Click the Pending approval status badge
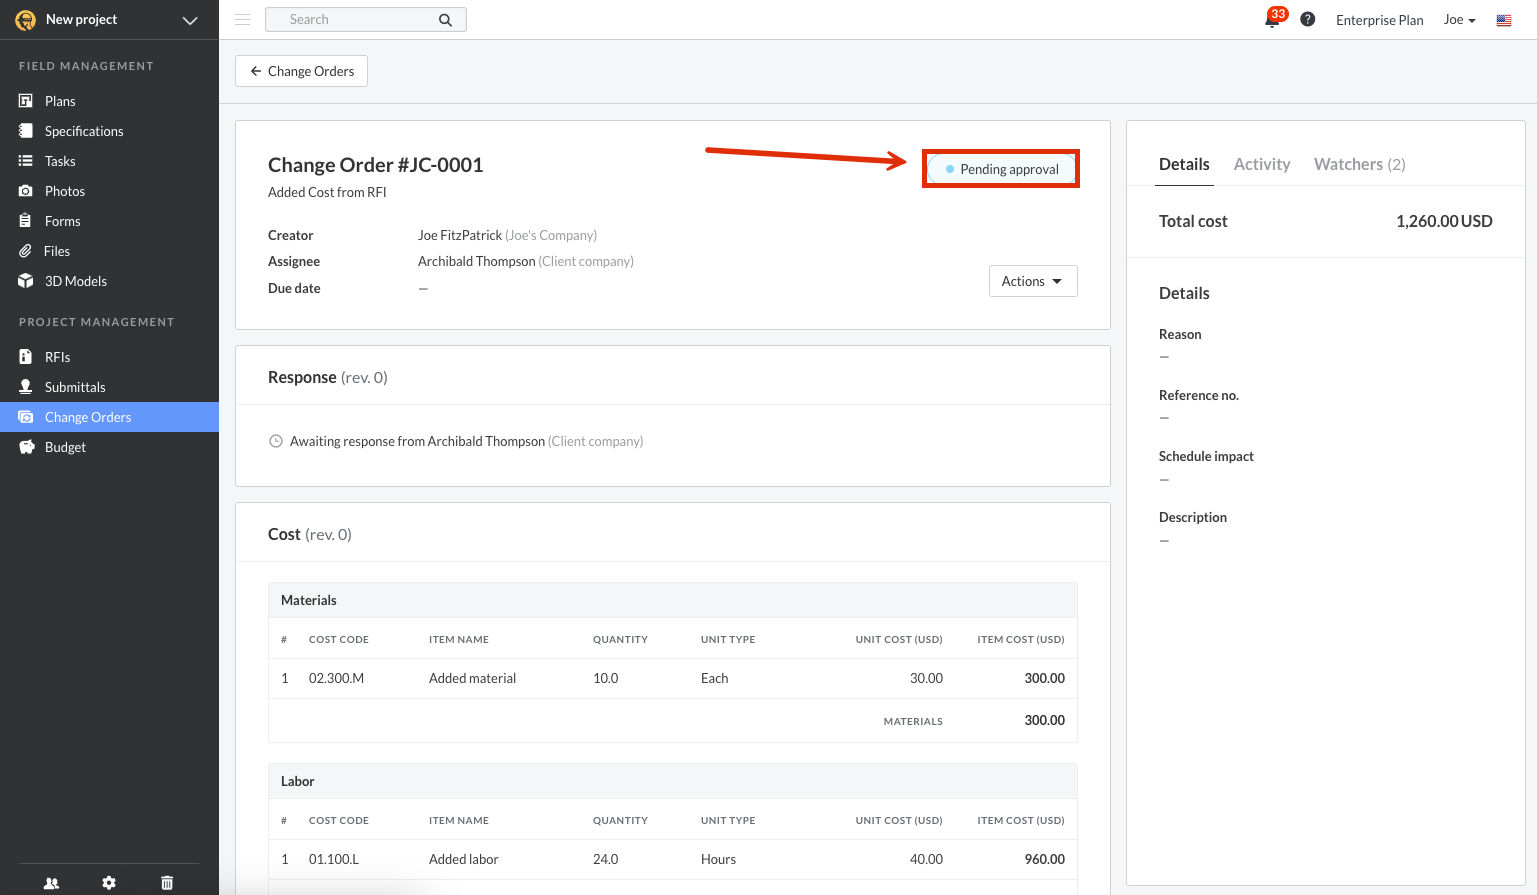This screenshot has height=895, width=1537. point(1001,169)
